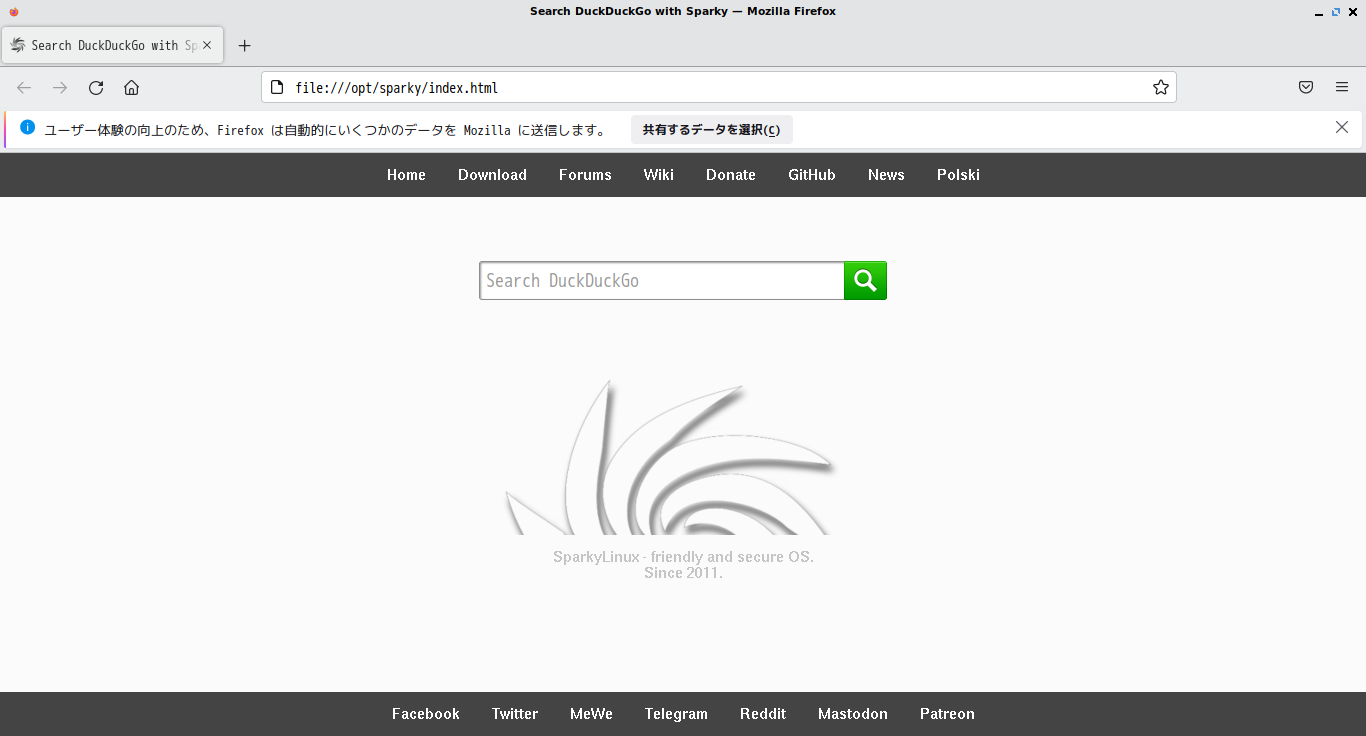Viewport: 1366px width, 736px height.
Task: Open a new tab with plus button
Action: 244,45
